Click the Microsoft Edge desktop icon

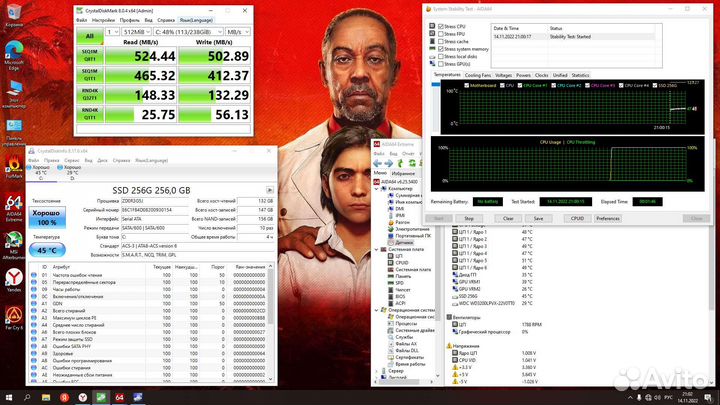14,49
